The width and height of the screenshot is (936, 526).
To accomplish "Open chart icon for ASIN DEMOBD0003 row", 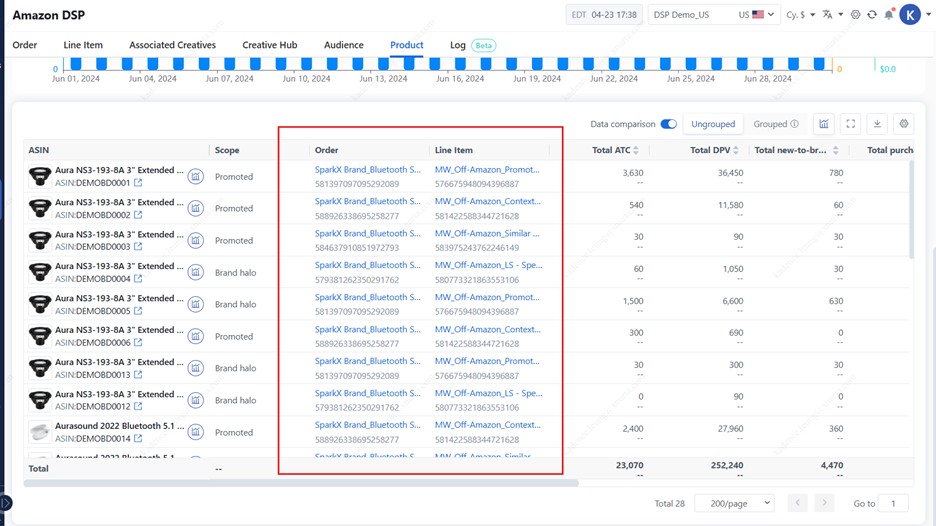I will pos(196,240).
